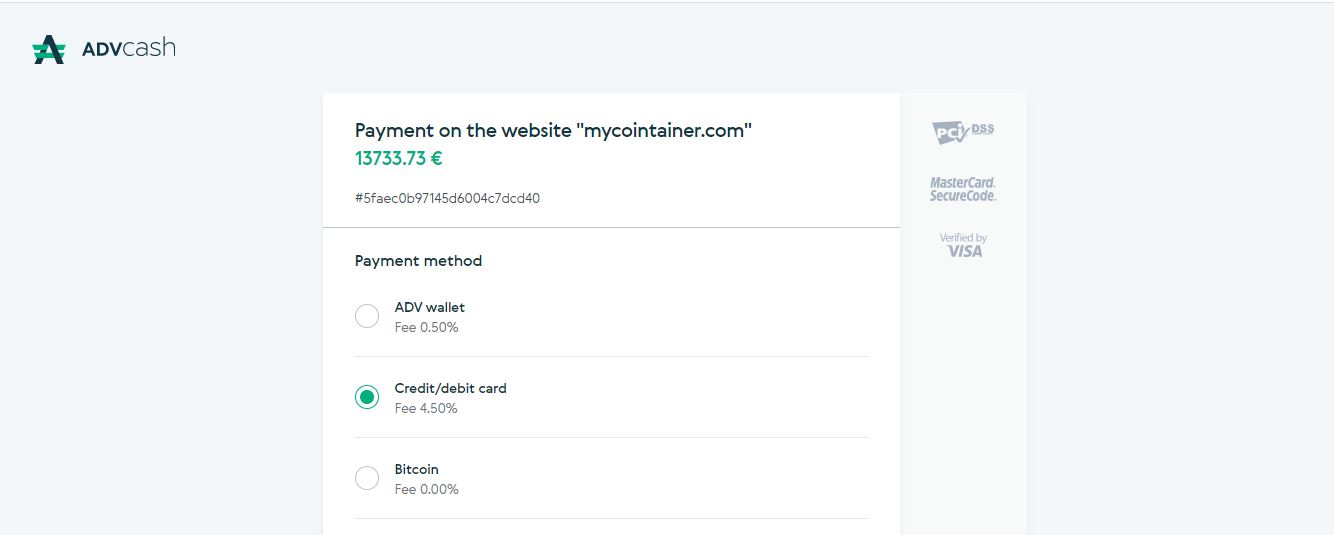Click the DSS text of PCI badge
Image resolution: width=1334 pixels, height=535 pixels.
983,128
